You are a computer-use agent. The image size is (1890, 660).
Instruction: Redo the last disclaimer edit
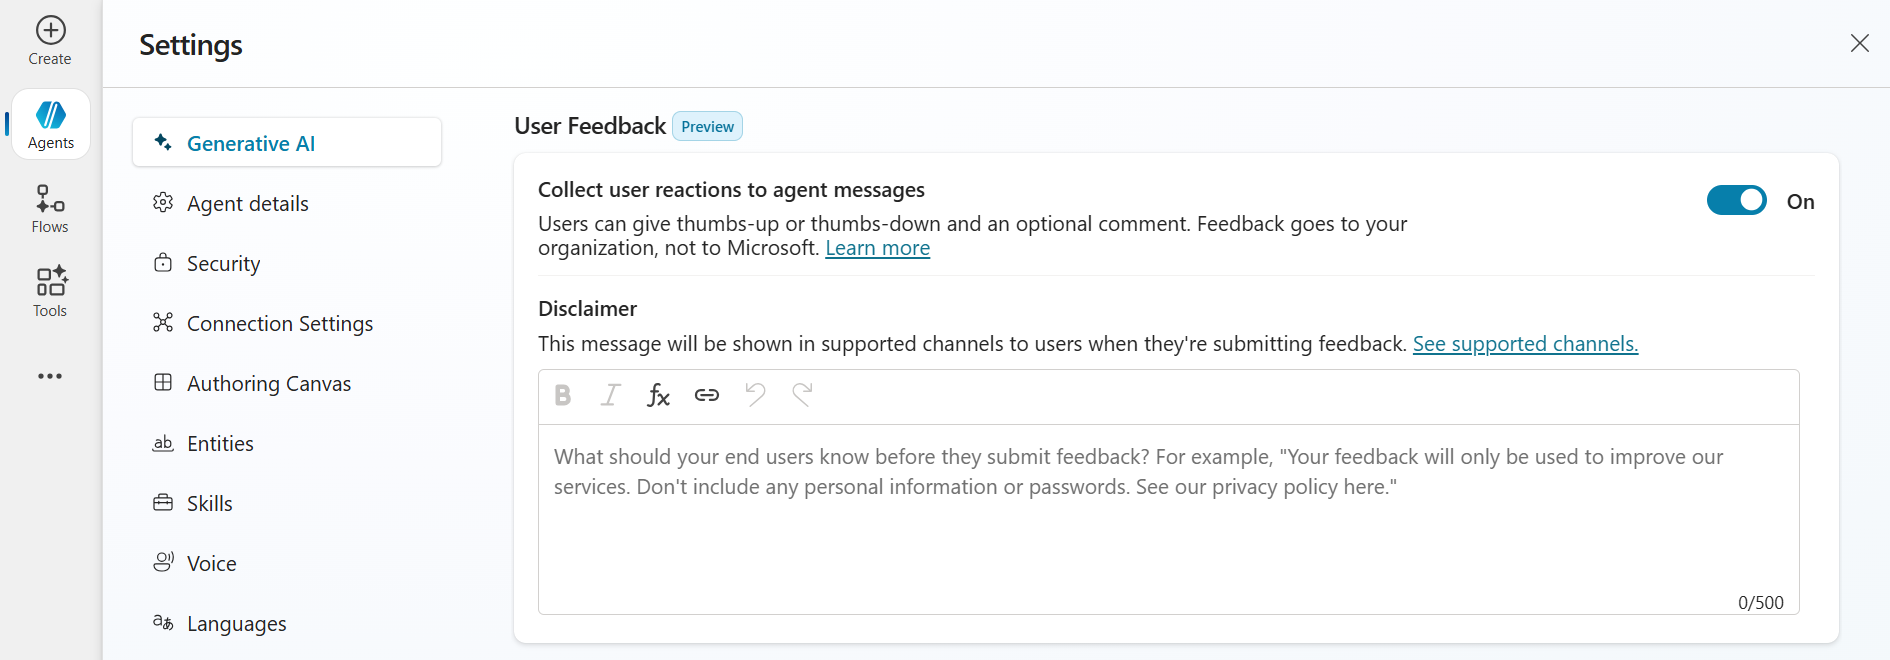803,395
